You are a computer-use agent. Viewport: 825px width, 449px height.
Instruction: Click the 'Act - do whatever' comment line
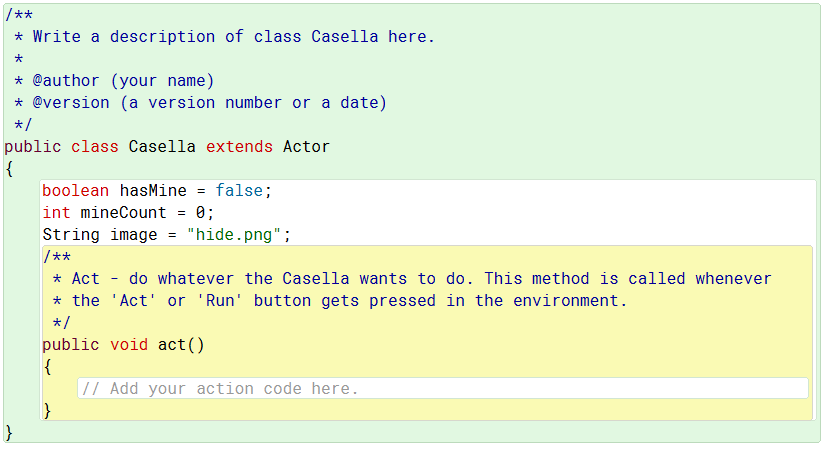(x=421, y=279)
